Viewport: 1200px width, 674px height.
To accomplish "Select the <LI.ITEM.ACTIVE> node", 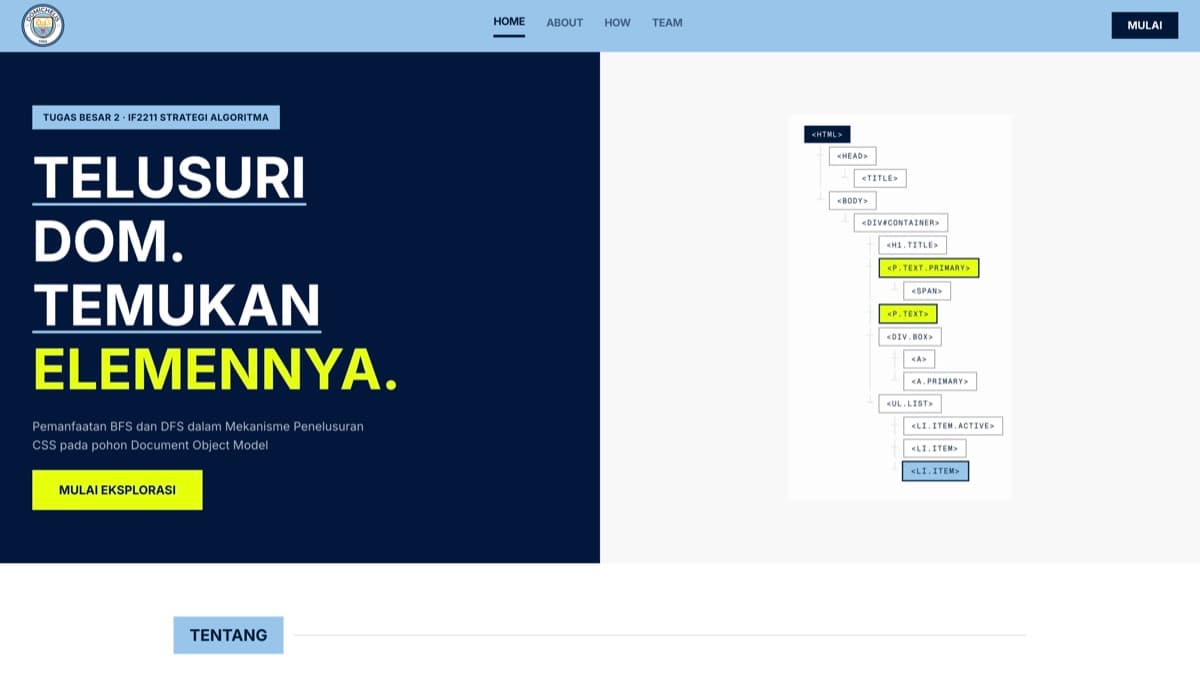I will pyautogui.click(x=953, y=426).
